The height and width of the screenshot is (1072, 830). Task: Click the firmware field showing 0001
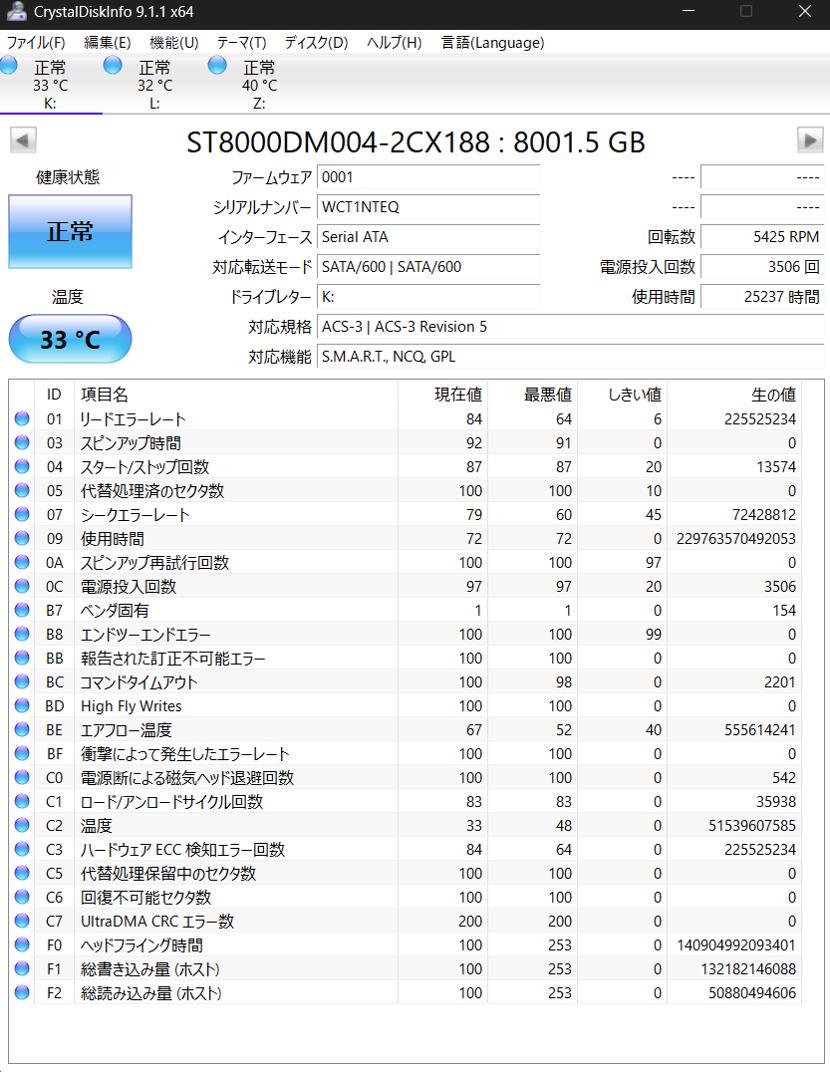(429, 177)
